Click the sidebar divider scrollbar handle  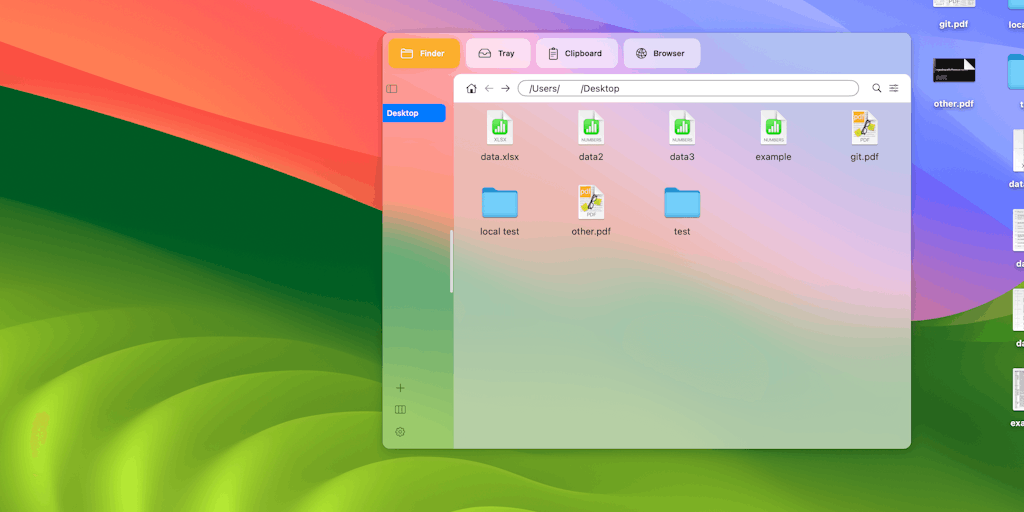[451, 261]
